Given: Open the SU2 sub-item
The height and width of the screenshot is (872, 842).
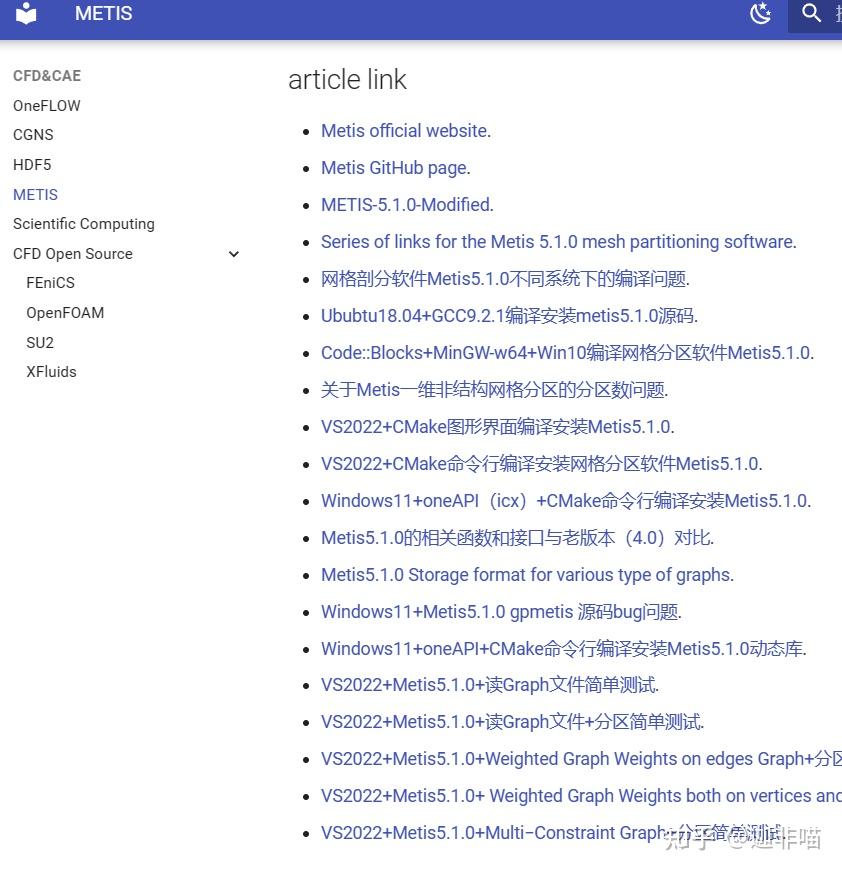Looking at the screenshot, I should [x=39, y=343].
